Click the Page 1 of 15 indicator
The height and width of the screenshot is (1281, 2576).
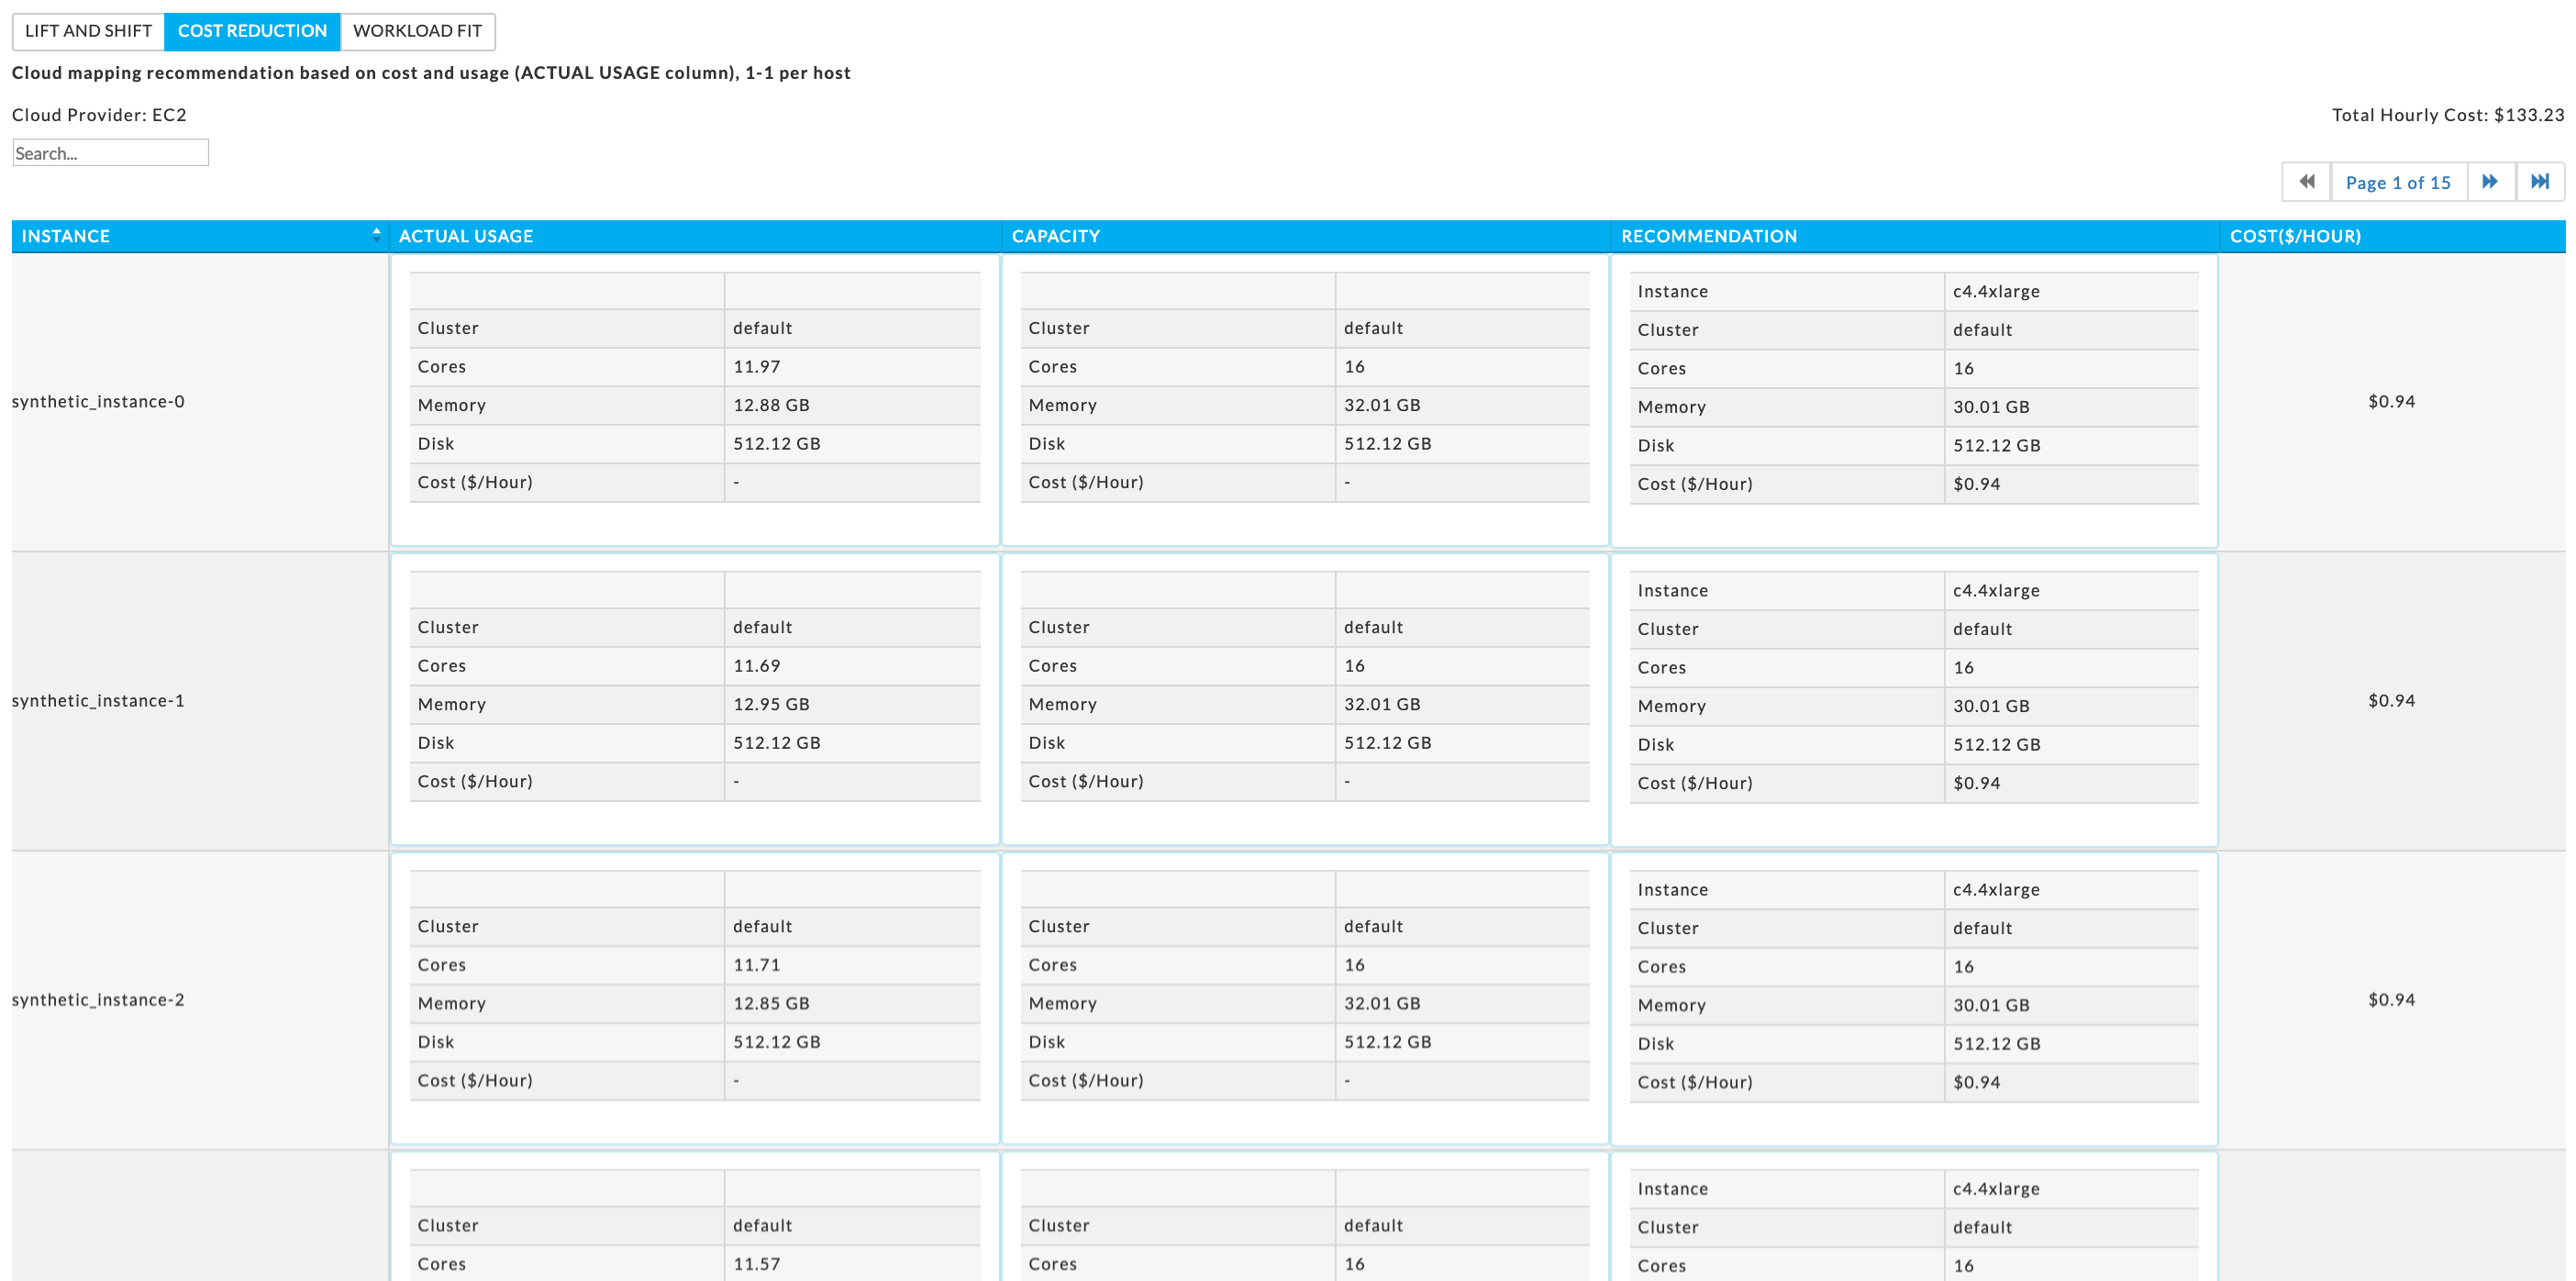click(2398, 182)
